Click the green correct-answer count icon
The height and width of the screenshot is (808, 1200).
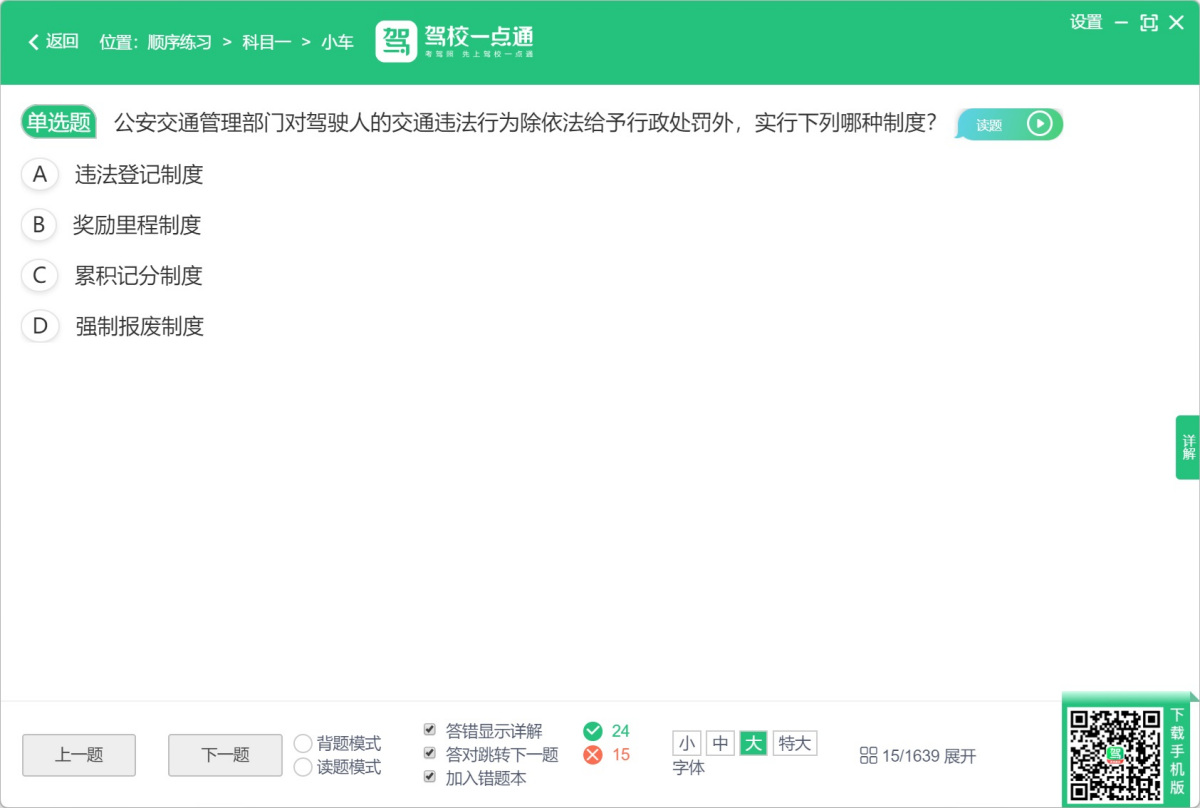[x=594, y=731]
